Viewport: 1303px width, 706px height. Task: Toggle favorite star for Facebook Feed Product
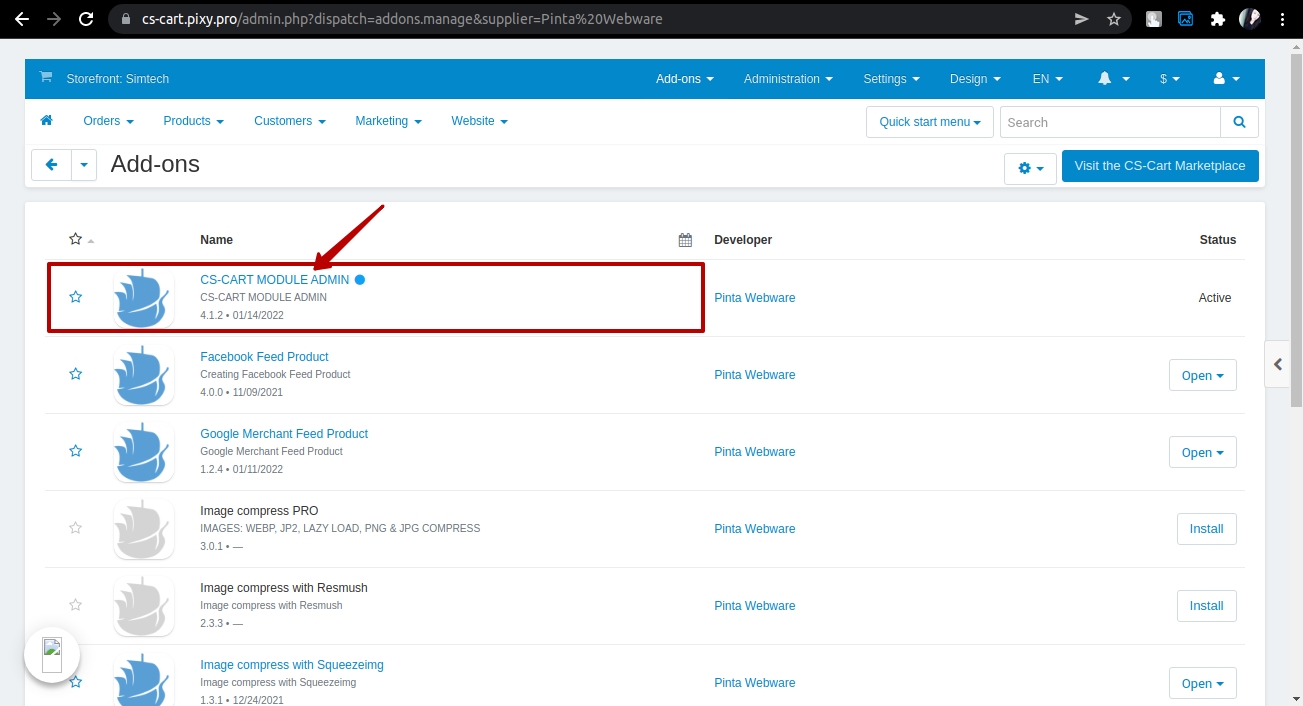[x=75, y=374]
